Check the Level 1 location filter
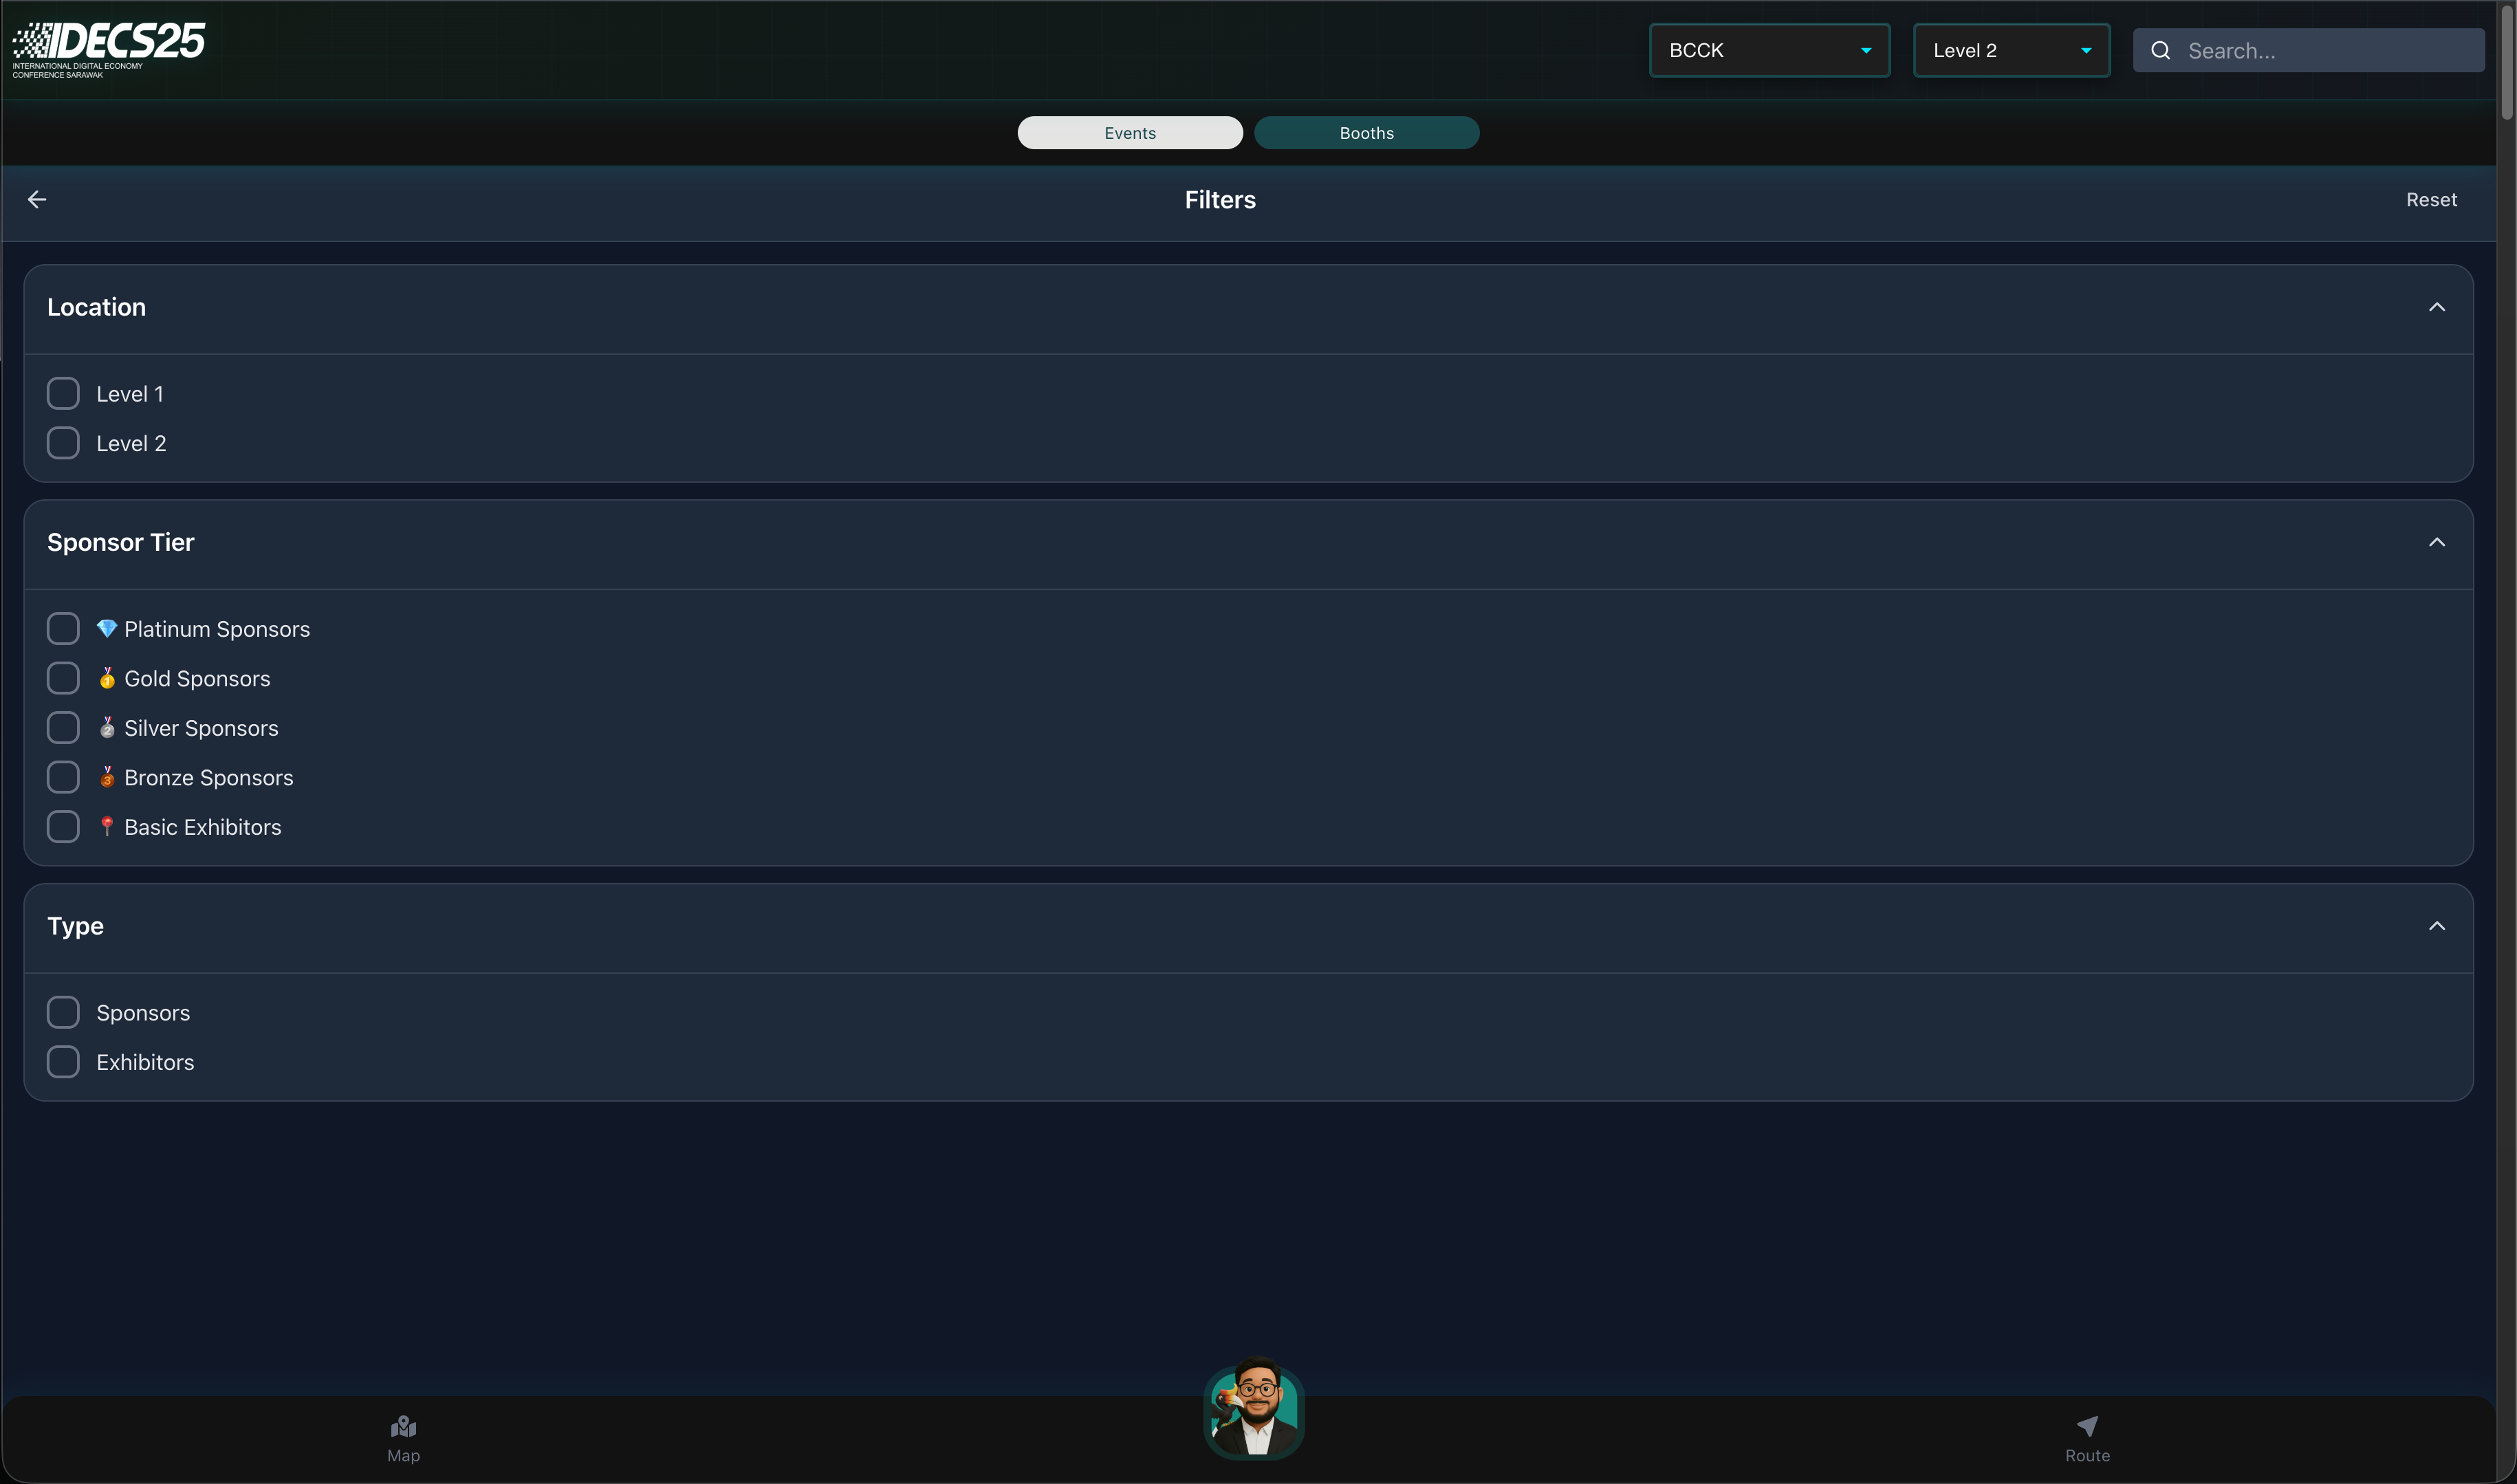The width and height of the screenshot is (2517, 1484). [x=63, y=394]
